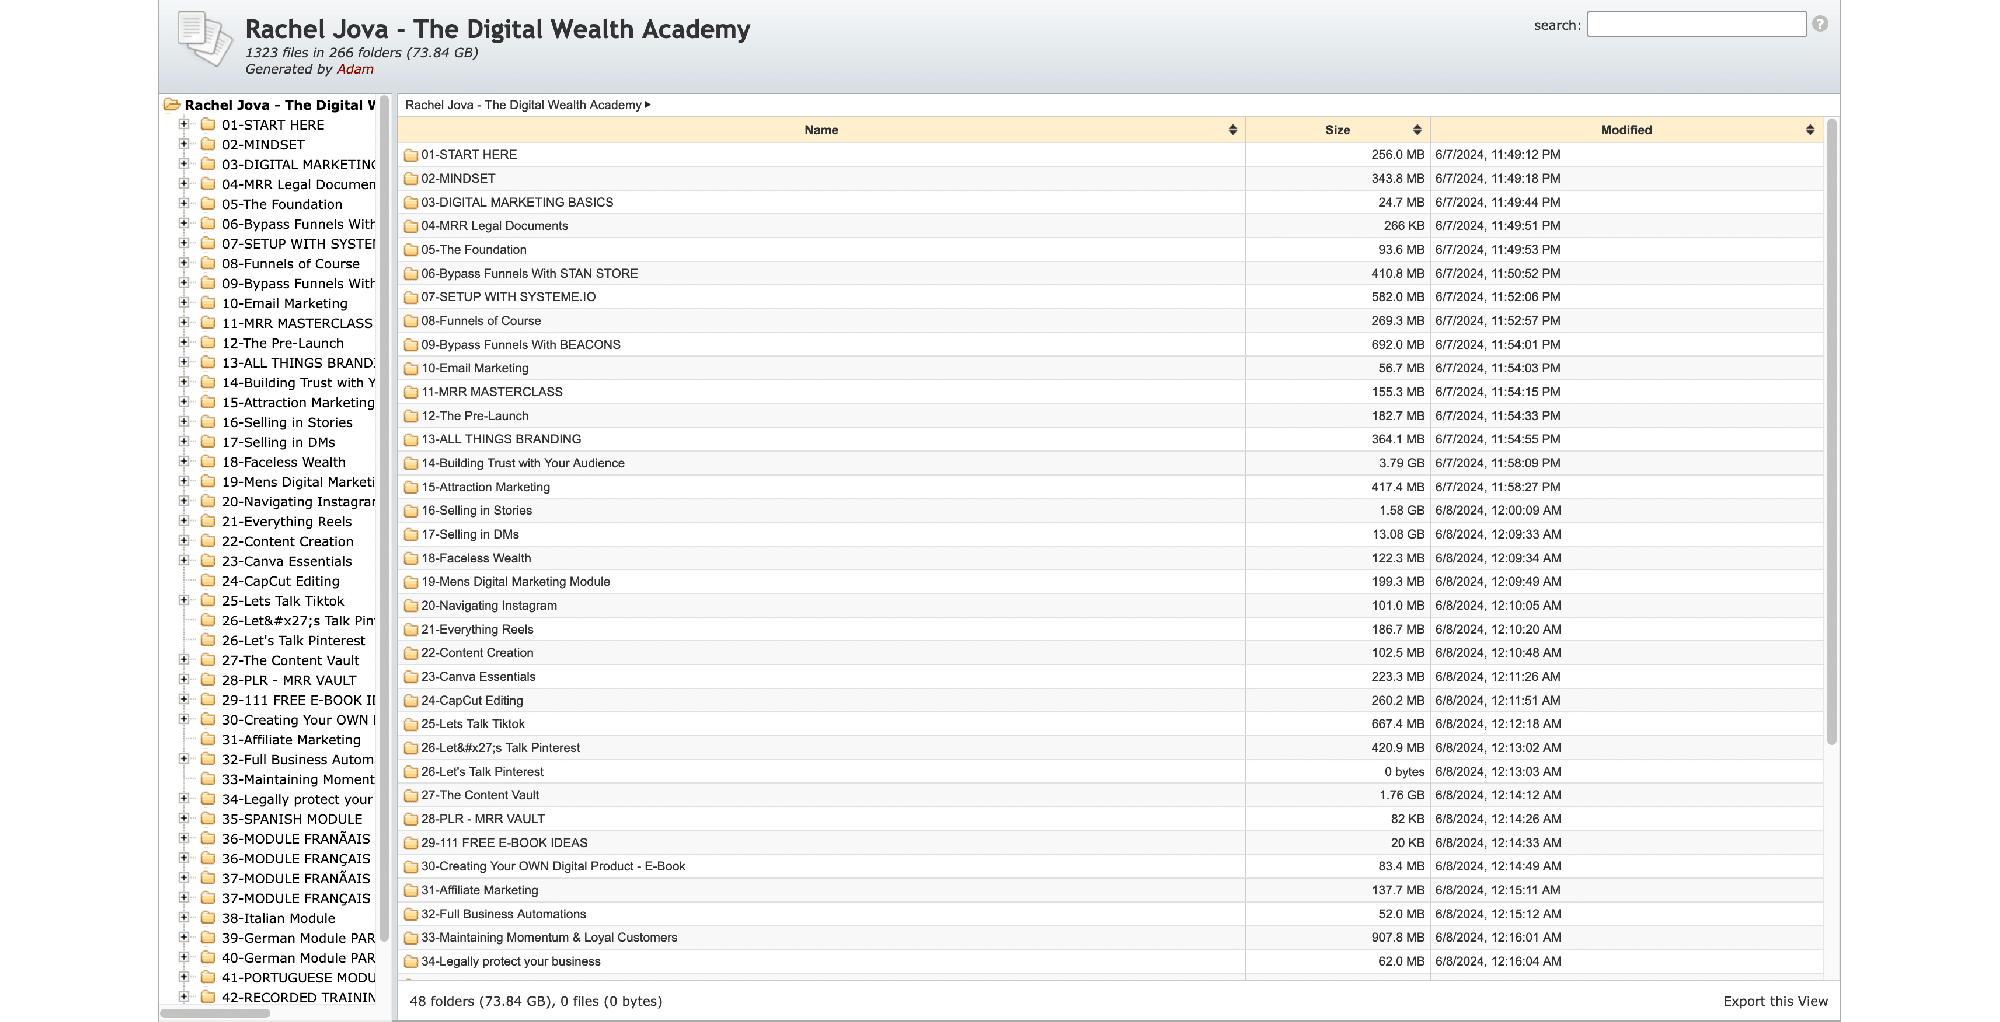Click tree folder icon for 38-Italian Module
The image size is (2000, 1022).
(x=208, y=918)
